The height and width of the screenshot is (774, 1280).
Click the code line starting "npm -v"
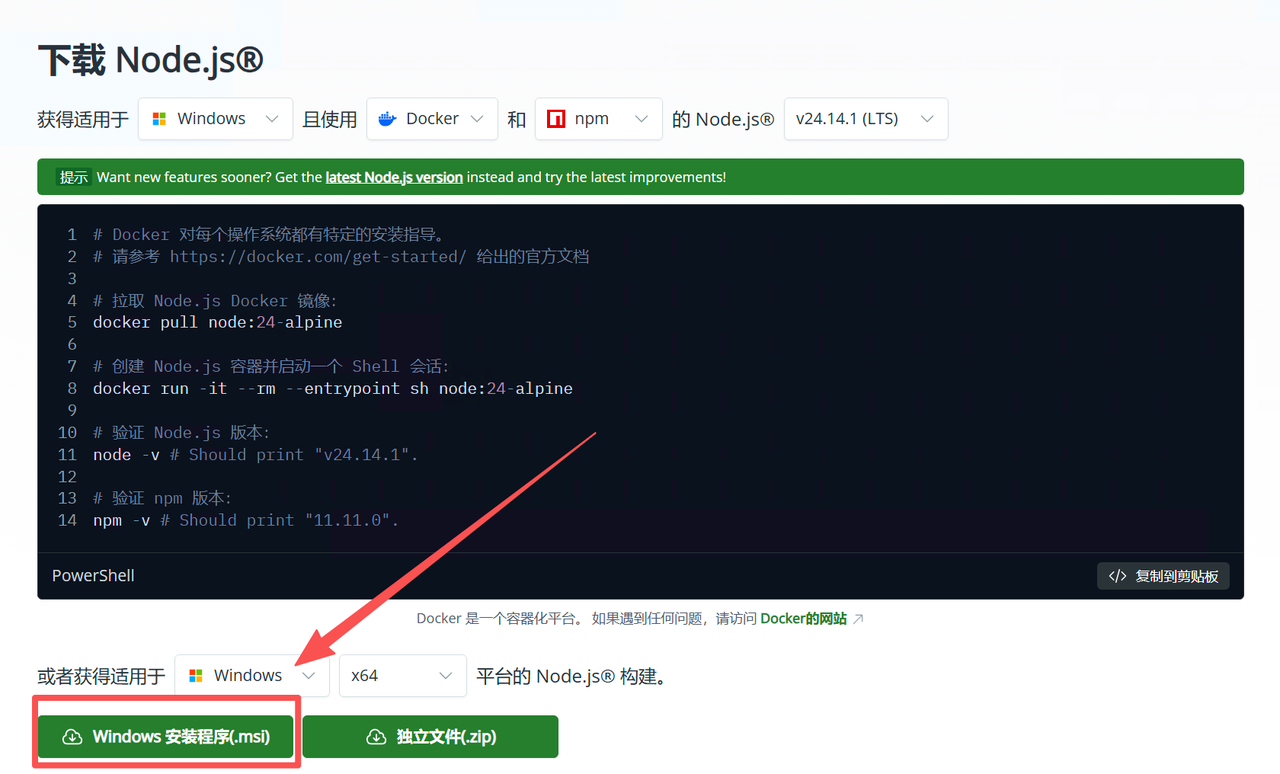click(246, 520)
